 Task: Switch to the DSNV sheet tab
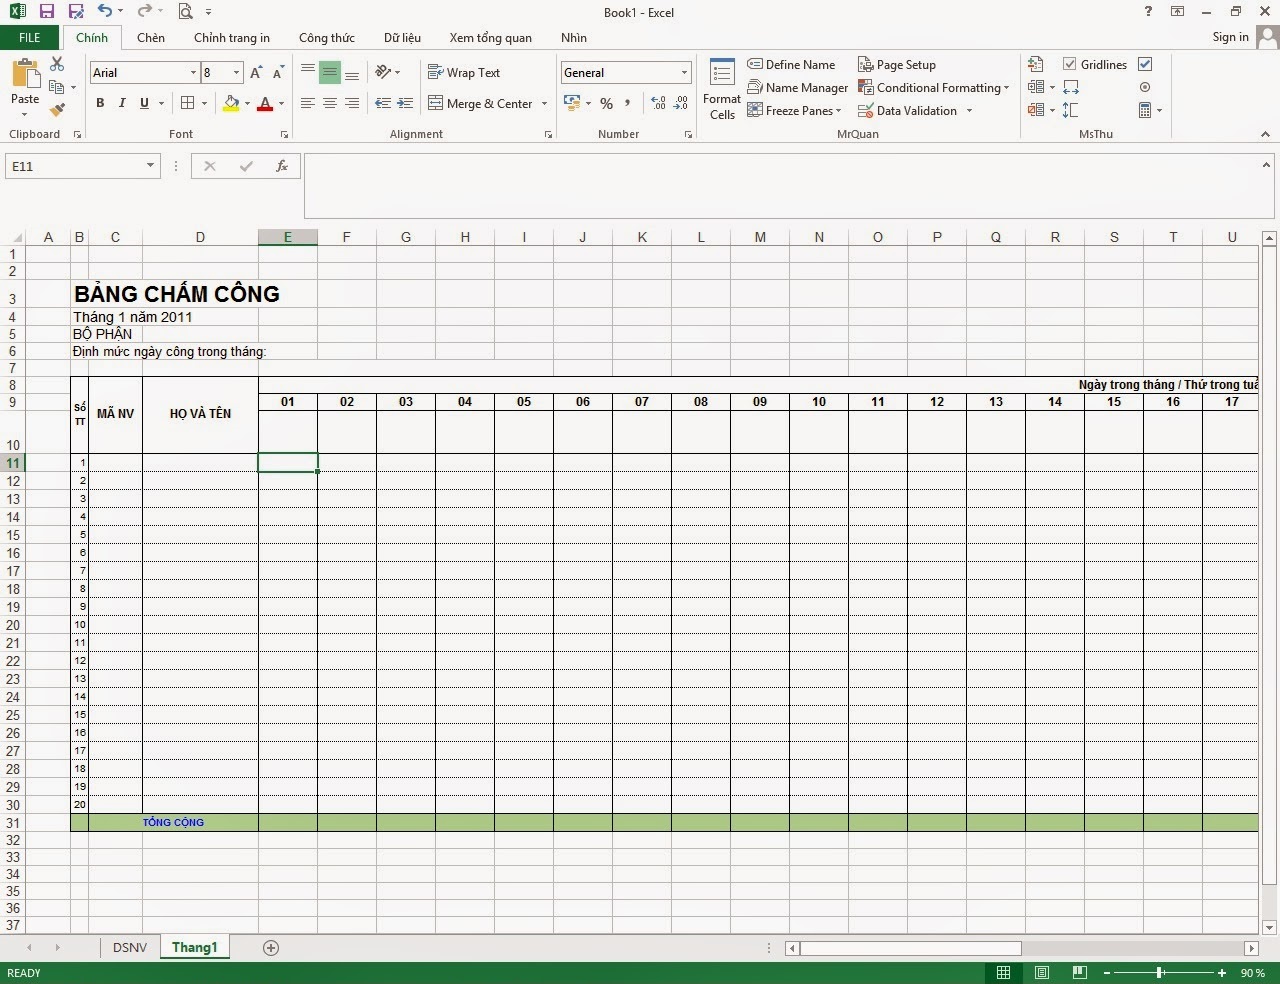pos(130,947)
